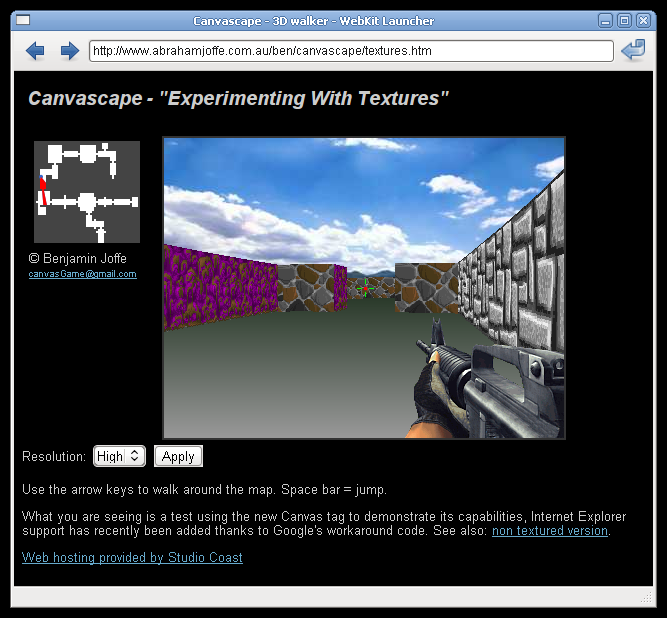Click the Apply button
The height and width of the screenshot is (618, 667).
click(x=178, y=456)
